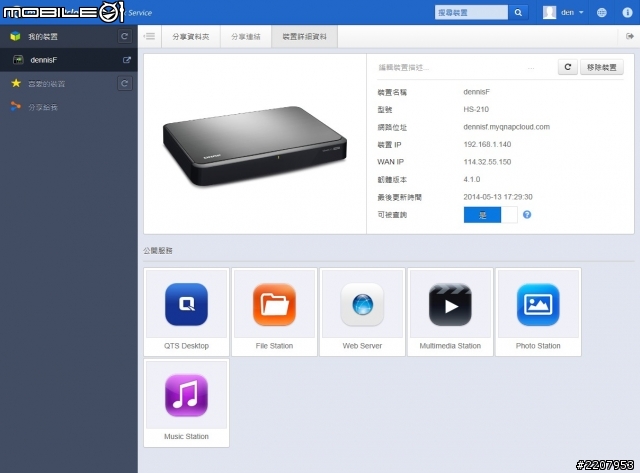640x473 pixels.
Task: Click the Shared with me icon
Action: tap(16, 107)
